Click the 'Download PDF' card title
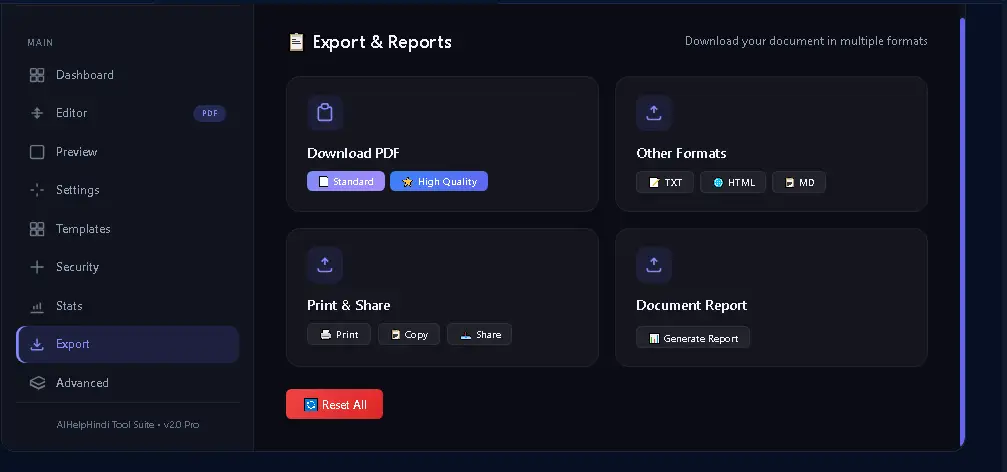This screenshot has width=1007, height=472. (x=353, y=153)
